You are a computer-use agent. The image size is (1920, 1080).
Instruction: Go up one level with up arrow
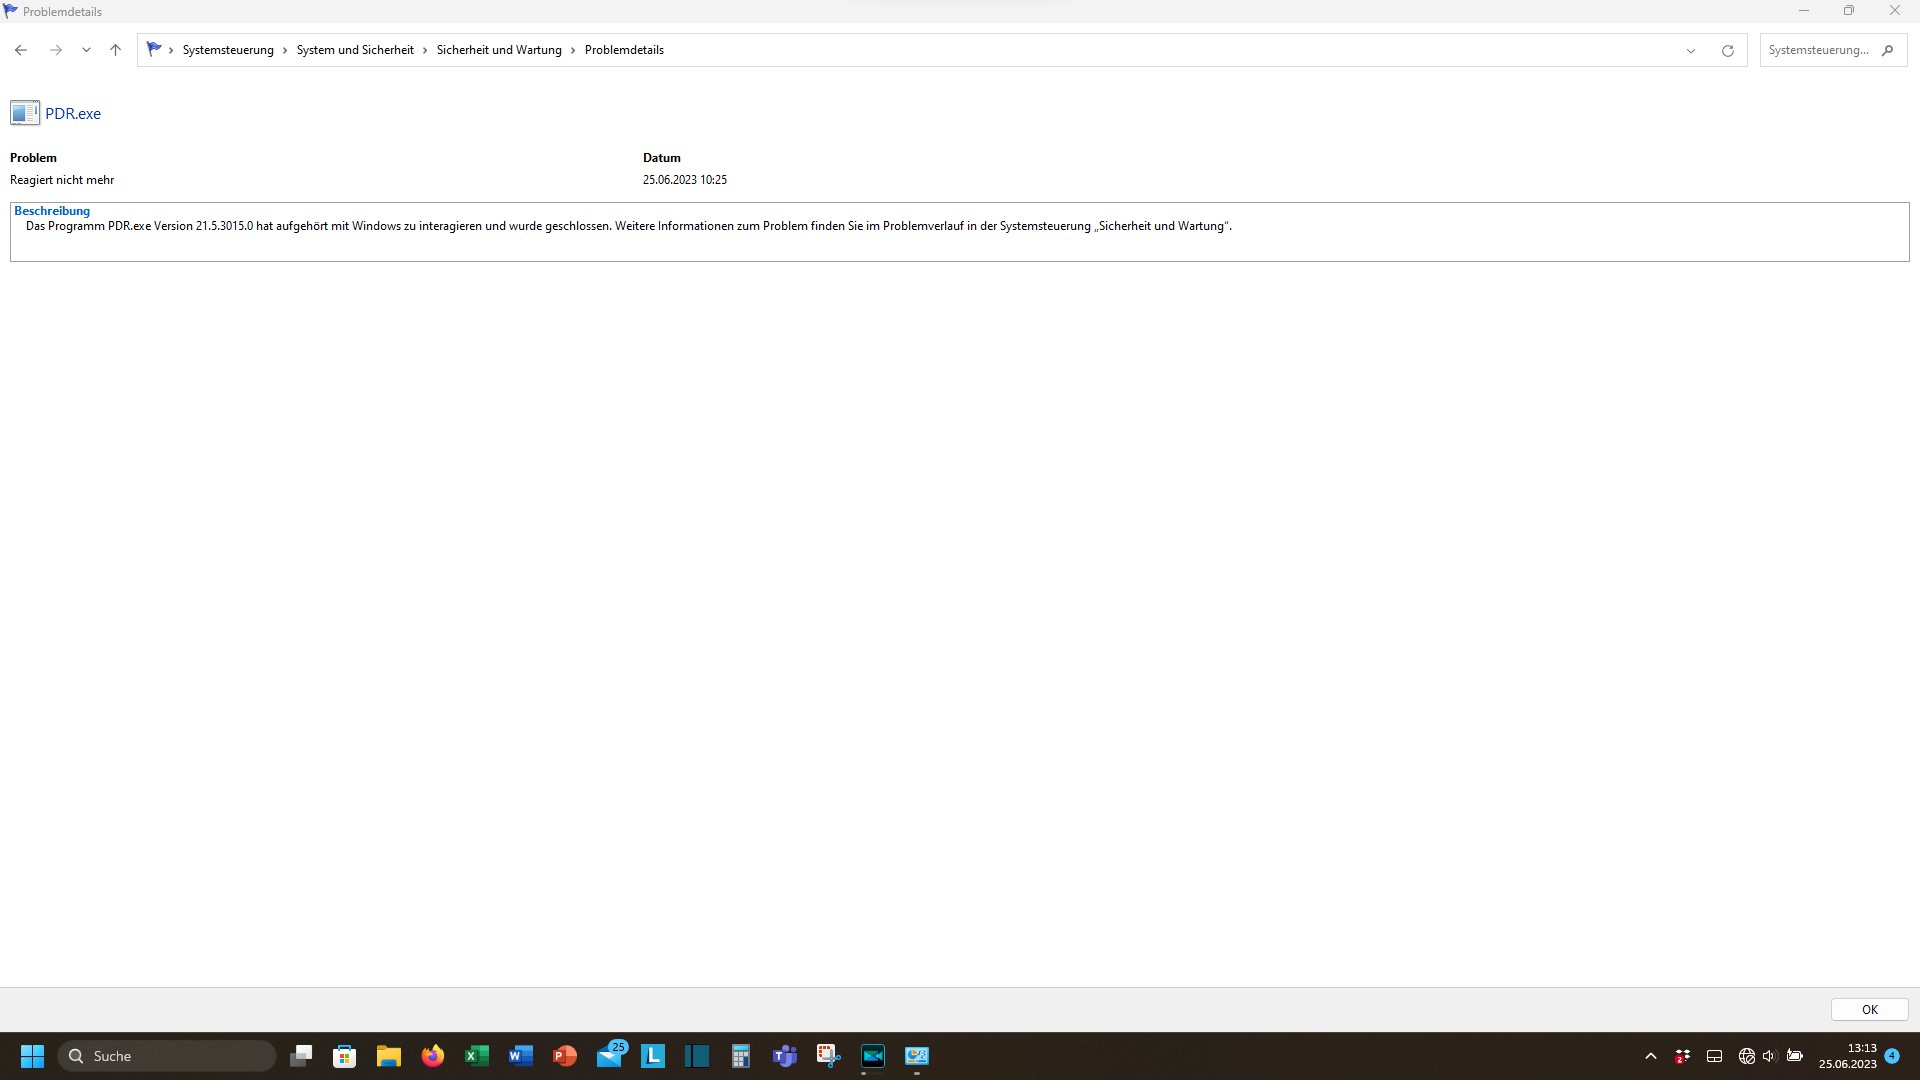[x=115, y=50]
